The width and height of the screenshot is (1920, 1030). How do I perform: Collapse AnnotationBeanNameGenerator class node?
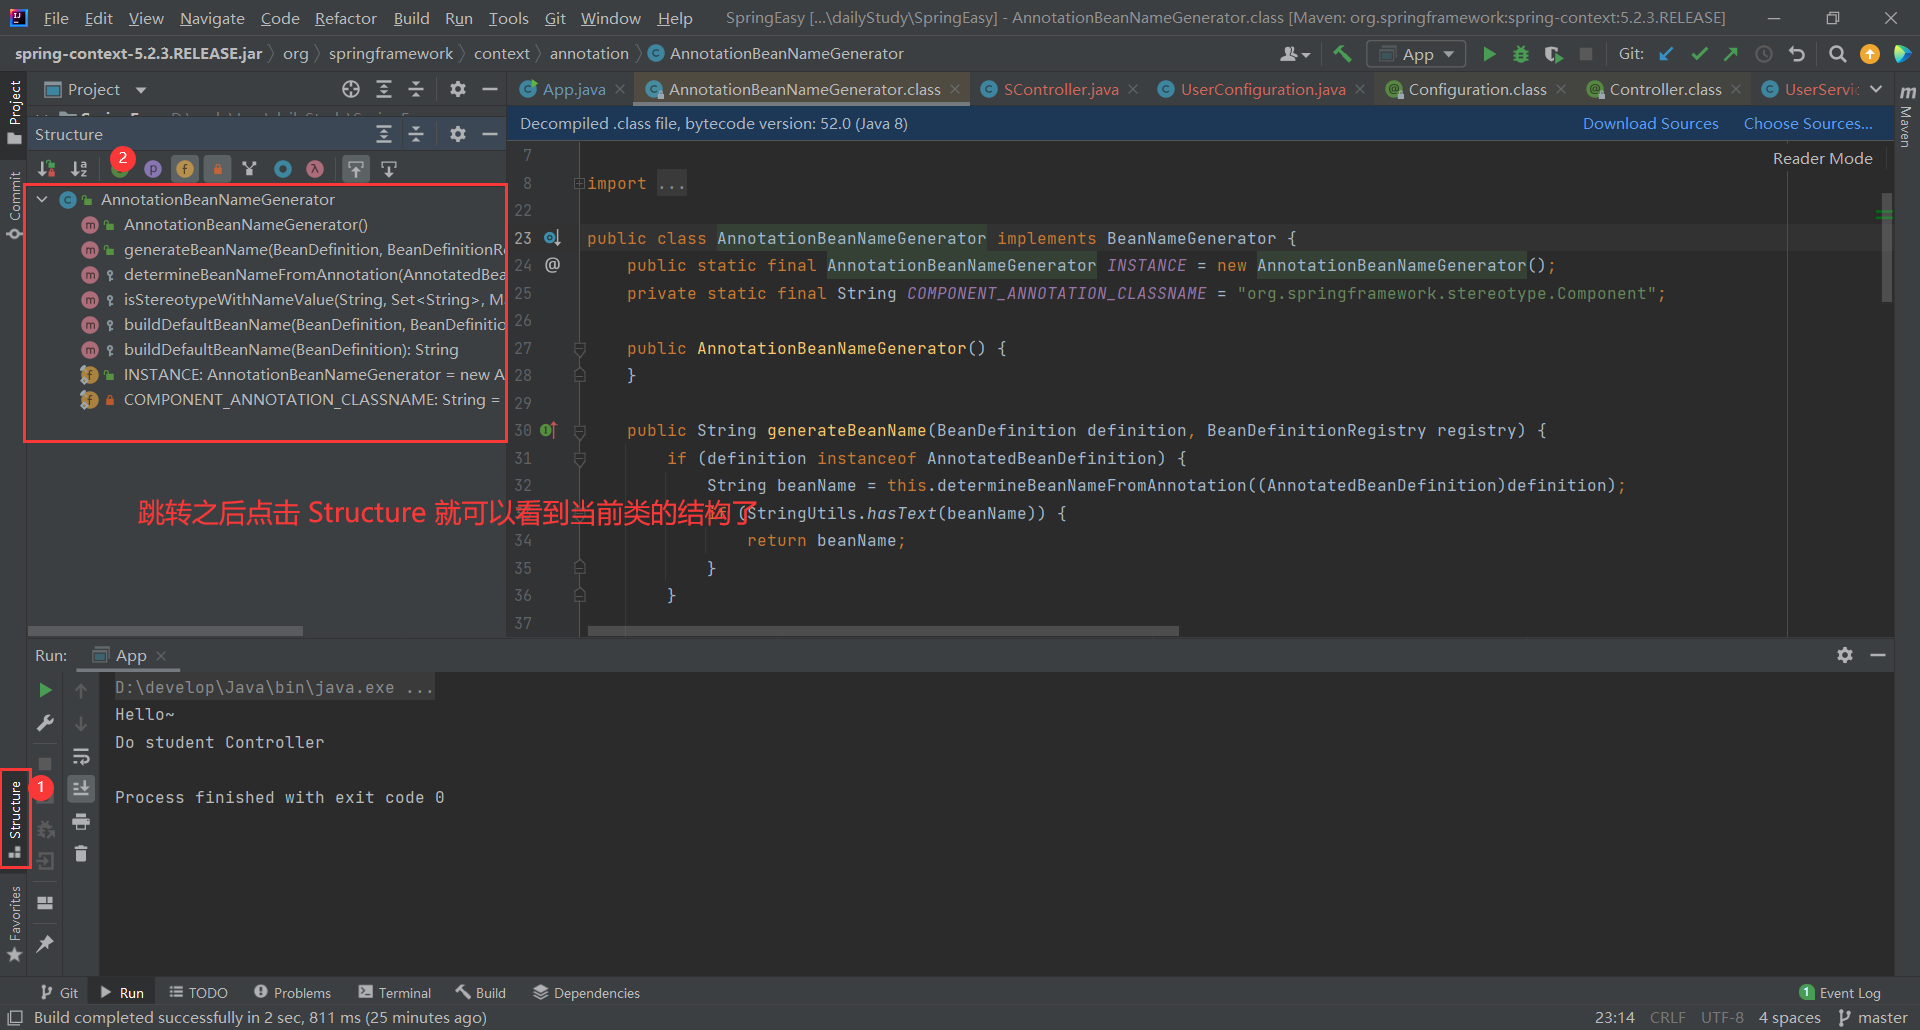tap(42, 200)
